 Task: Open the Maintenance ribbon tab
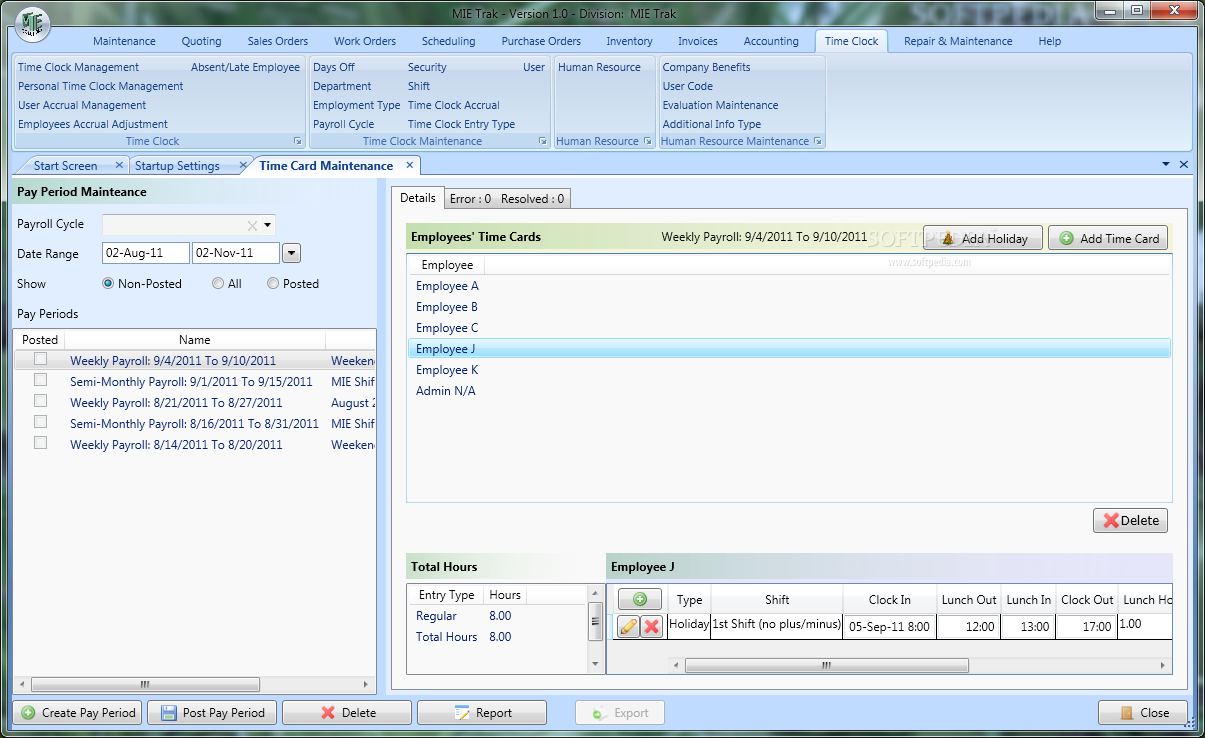(124, 41)
